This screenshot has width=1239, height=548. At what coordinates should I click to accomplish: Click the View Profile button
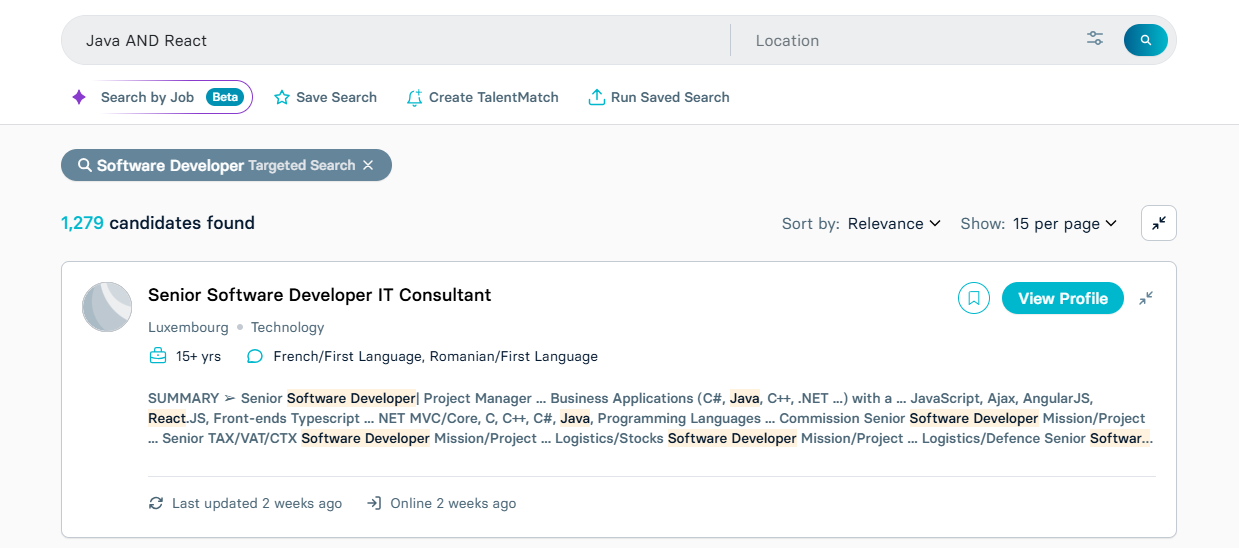coord(1063,298)
